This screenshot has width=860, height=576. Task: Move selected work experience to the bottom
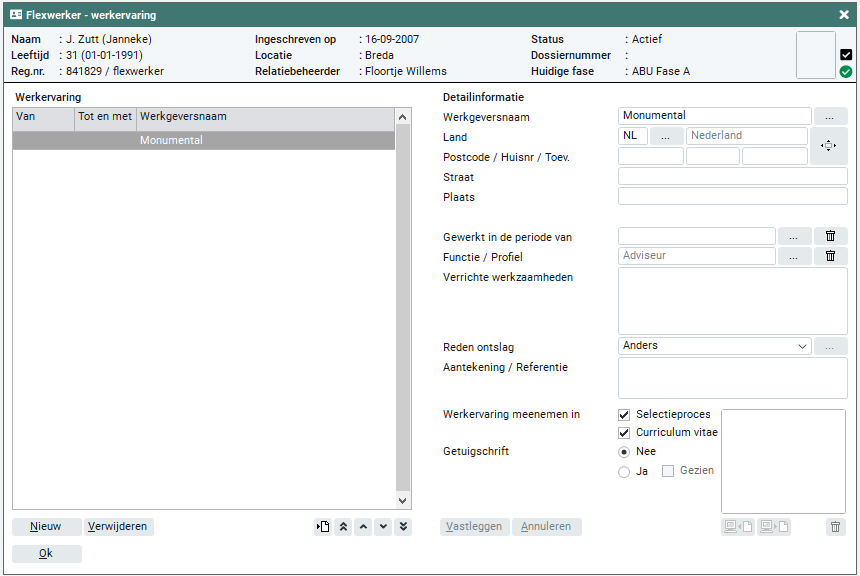403,527
